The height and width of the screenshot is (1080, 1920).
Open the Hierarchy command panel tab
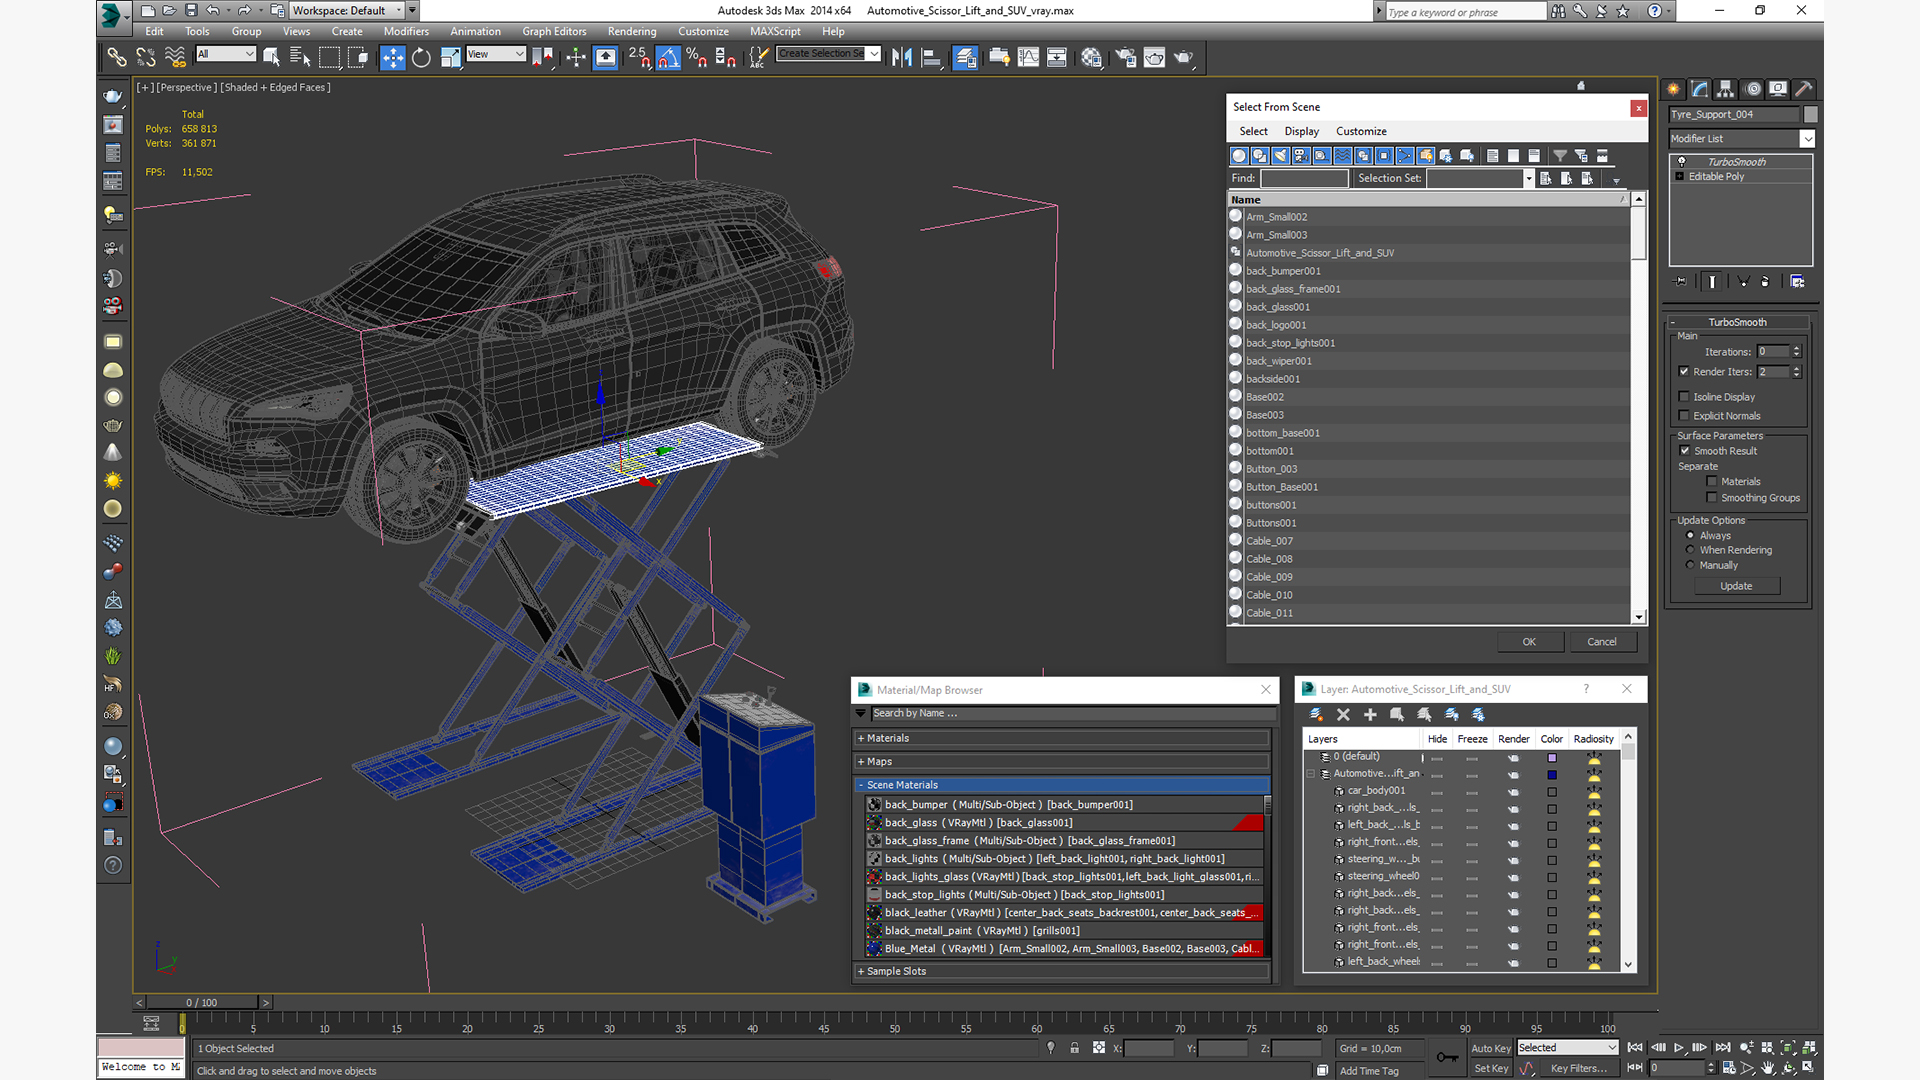coord(1726,89)
